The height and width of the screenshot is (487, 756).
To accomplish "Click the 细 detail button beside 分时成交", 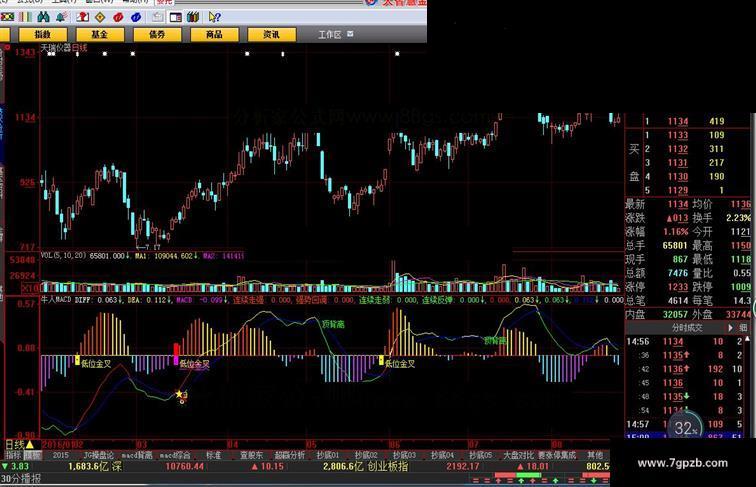I will tap(743, 328).
